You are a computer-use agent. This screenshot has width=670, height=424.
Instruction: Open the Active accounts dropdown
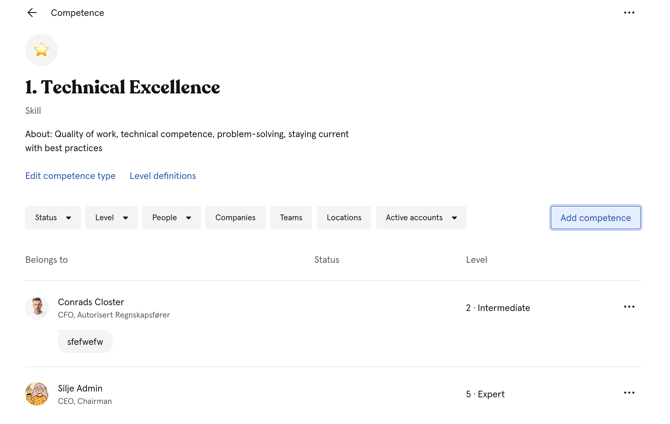click(x=421, y=218)
